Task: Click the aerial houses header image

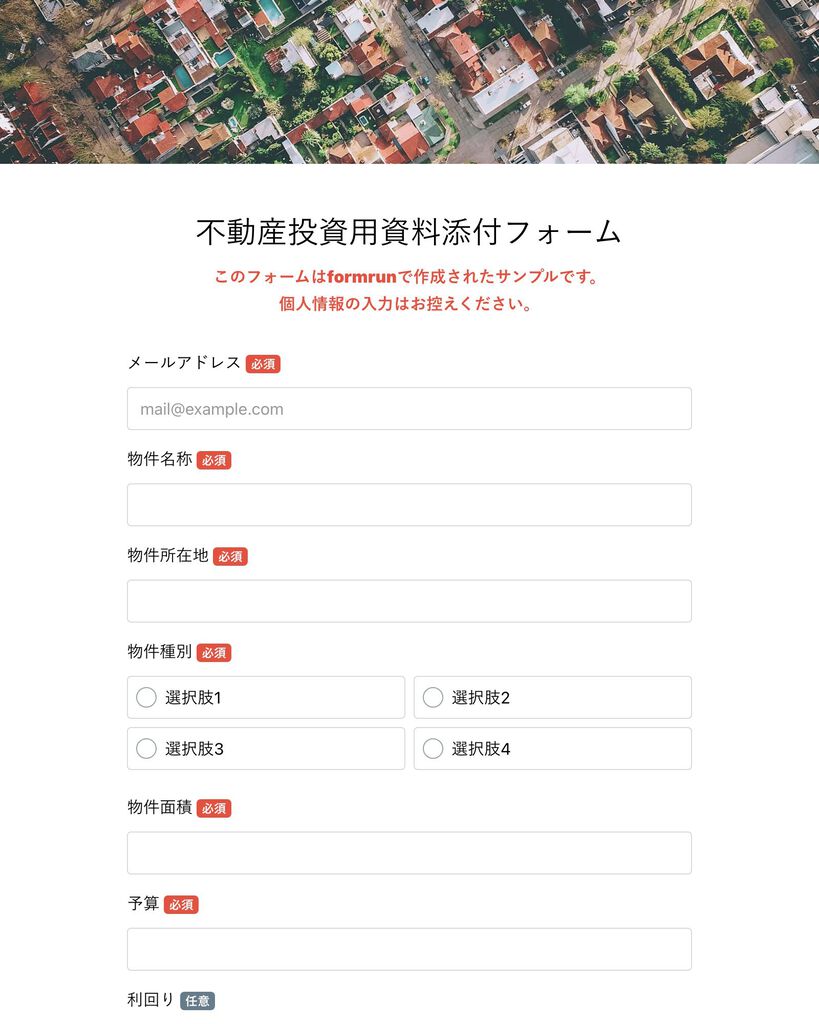Action: coord(410,82)
